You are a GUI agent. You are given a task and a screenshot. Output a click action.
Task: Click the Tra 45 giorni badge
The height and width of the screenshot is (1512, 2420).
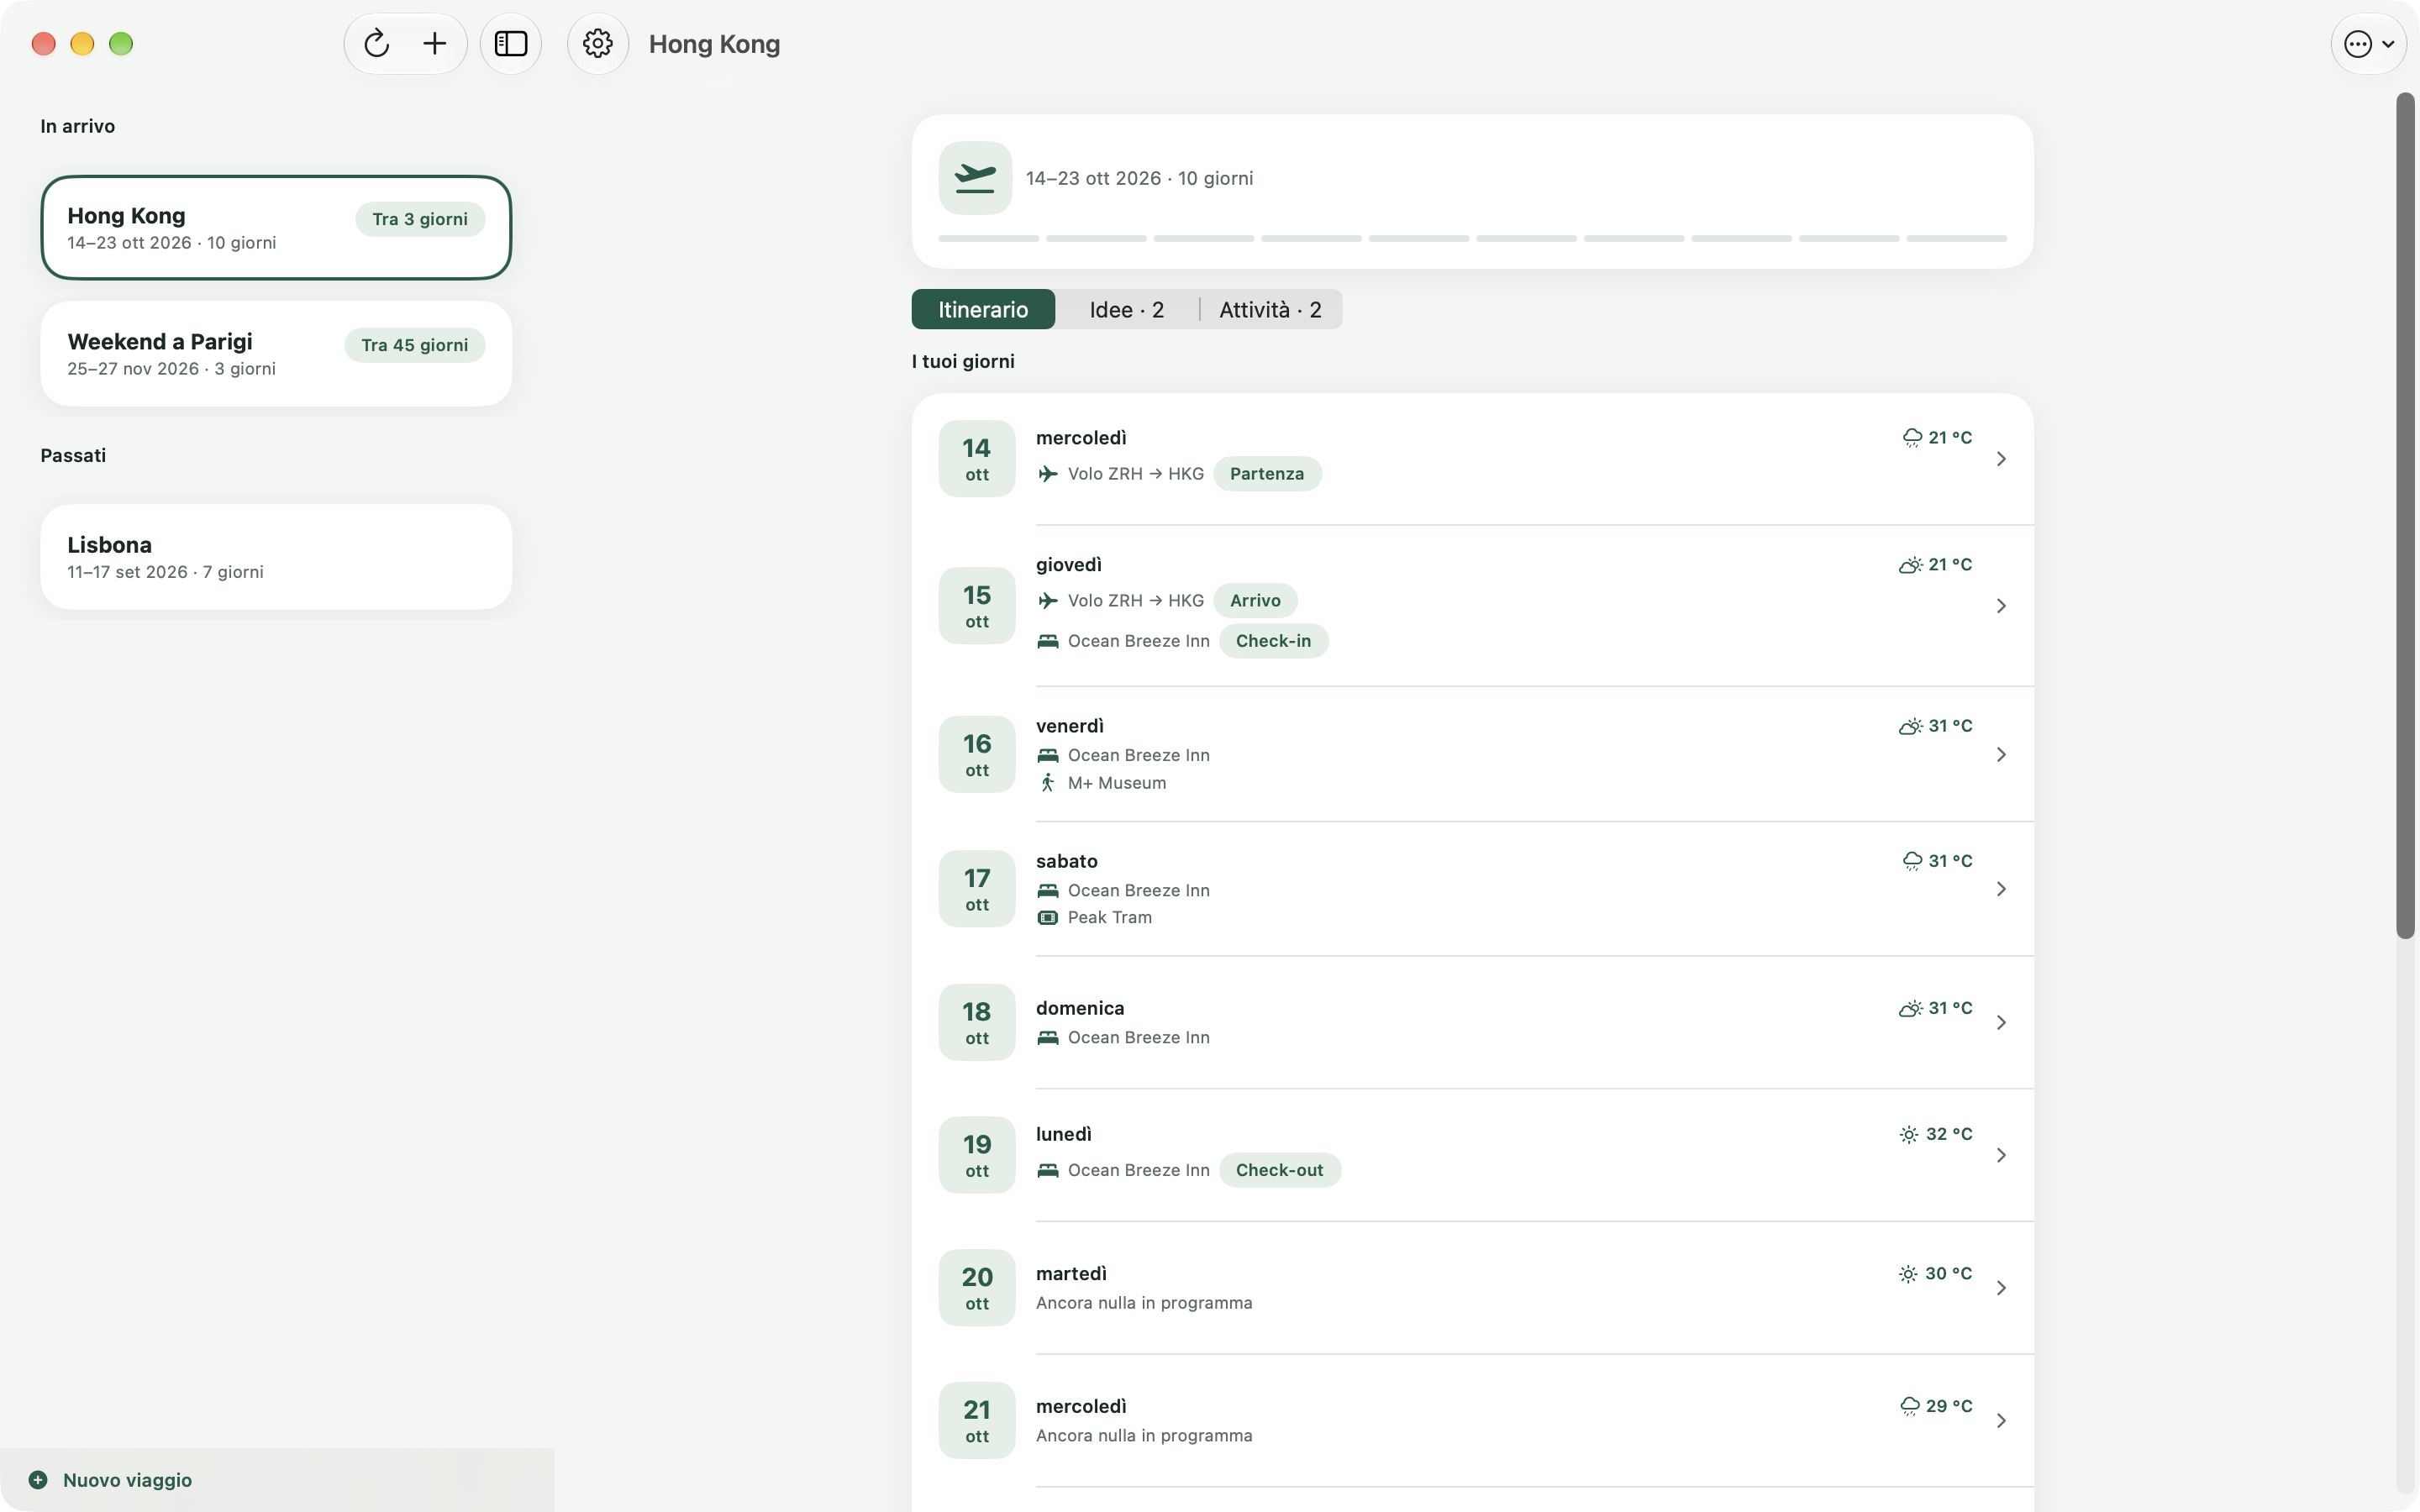click(x=415, y=345)
